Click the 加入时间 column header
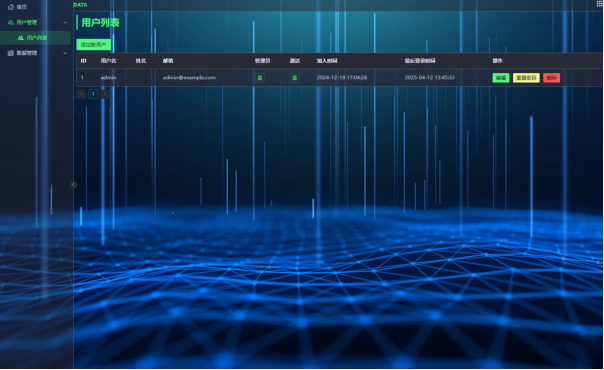 (x=327, y=61)
